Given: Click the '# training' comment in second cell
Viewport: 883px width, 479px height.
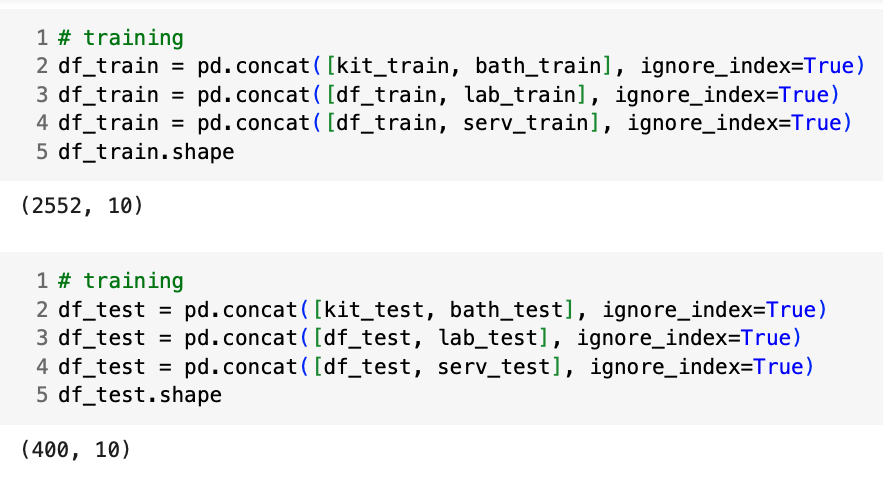Looking at the screenshot, I should click(x=121, y=281).
